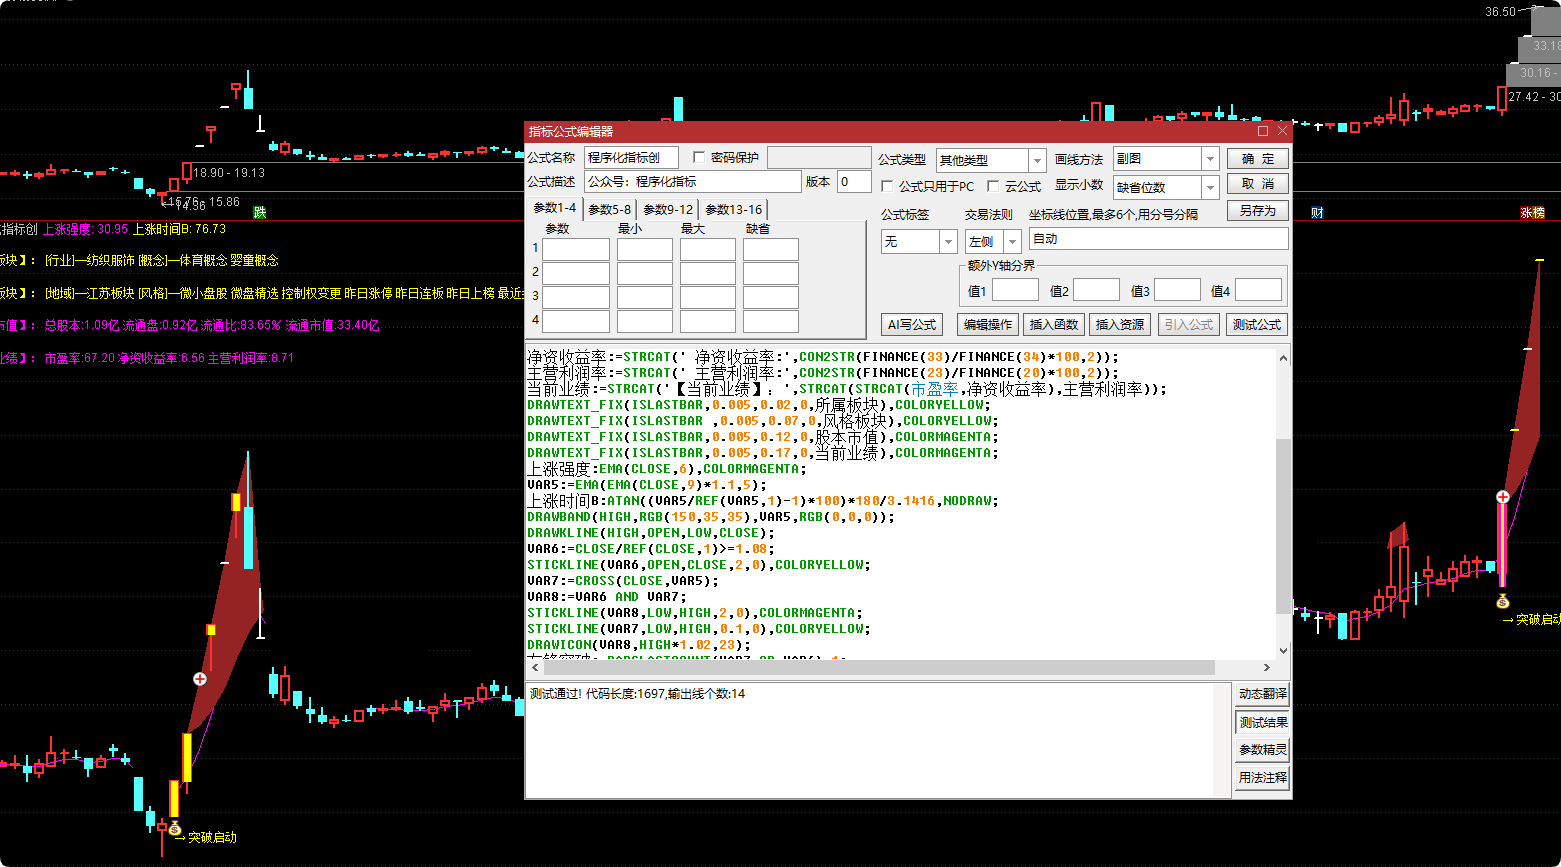The image size is (1561, 867).
Task: Click the red 涨榜 marker
Action: pos(1532,212)
